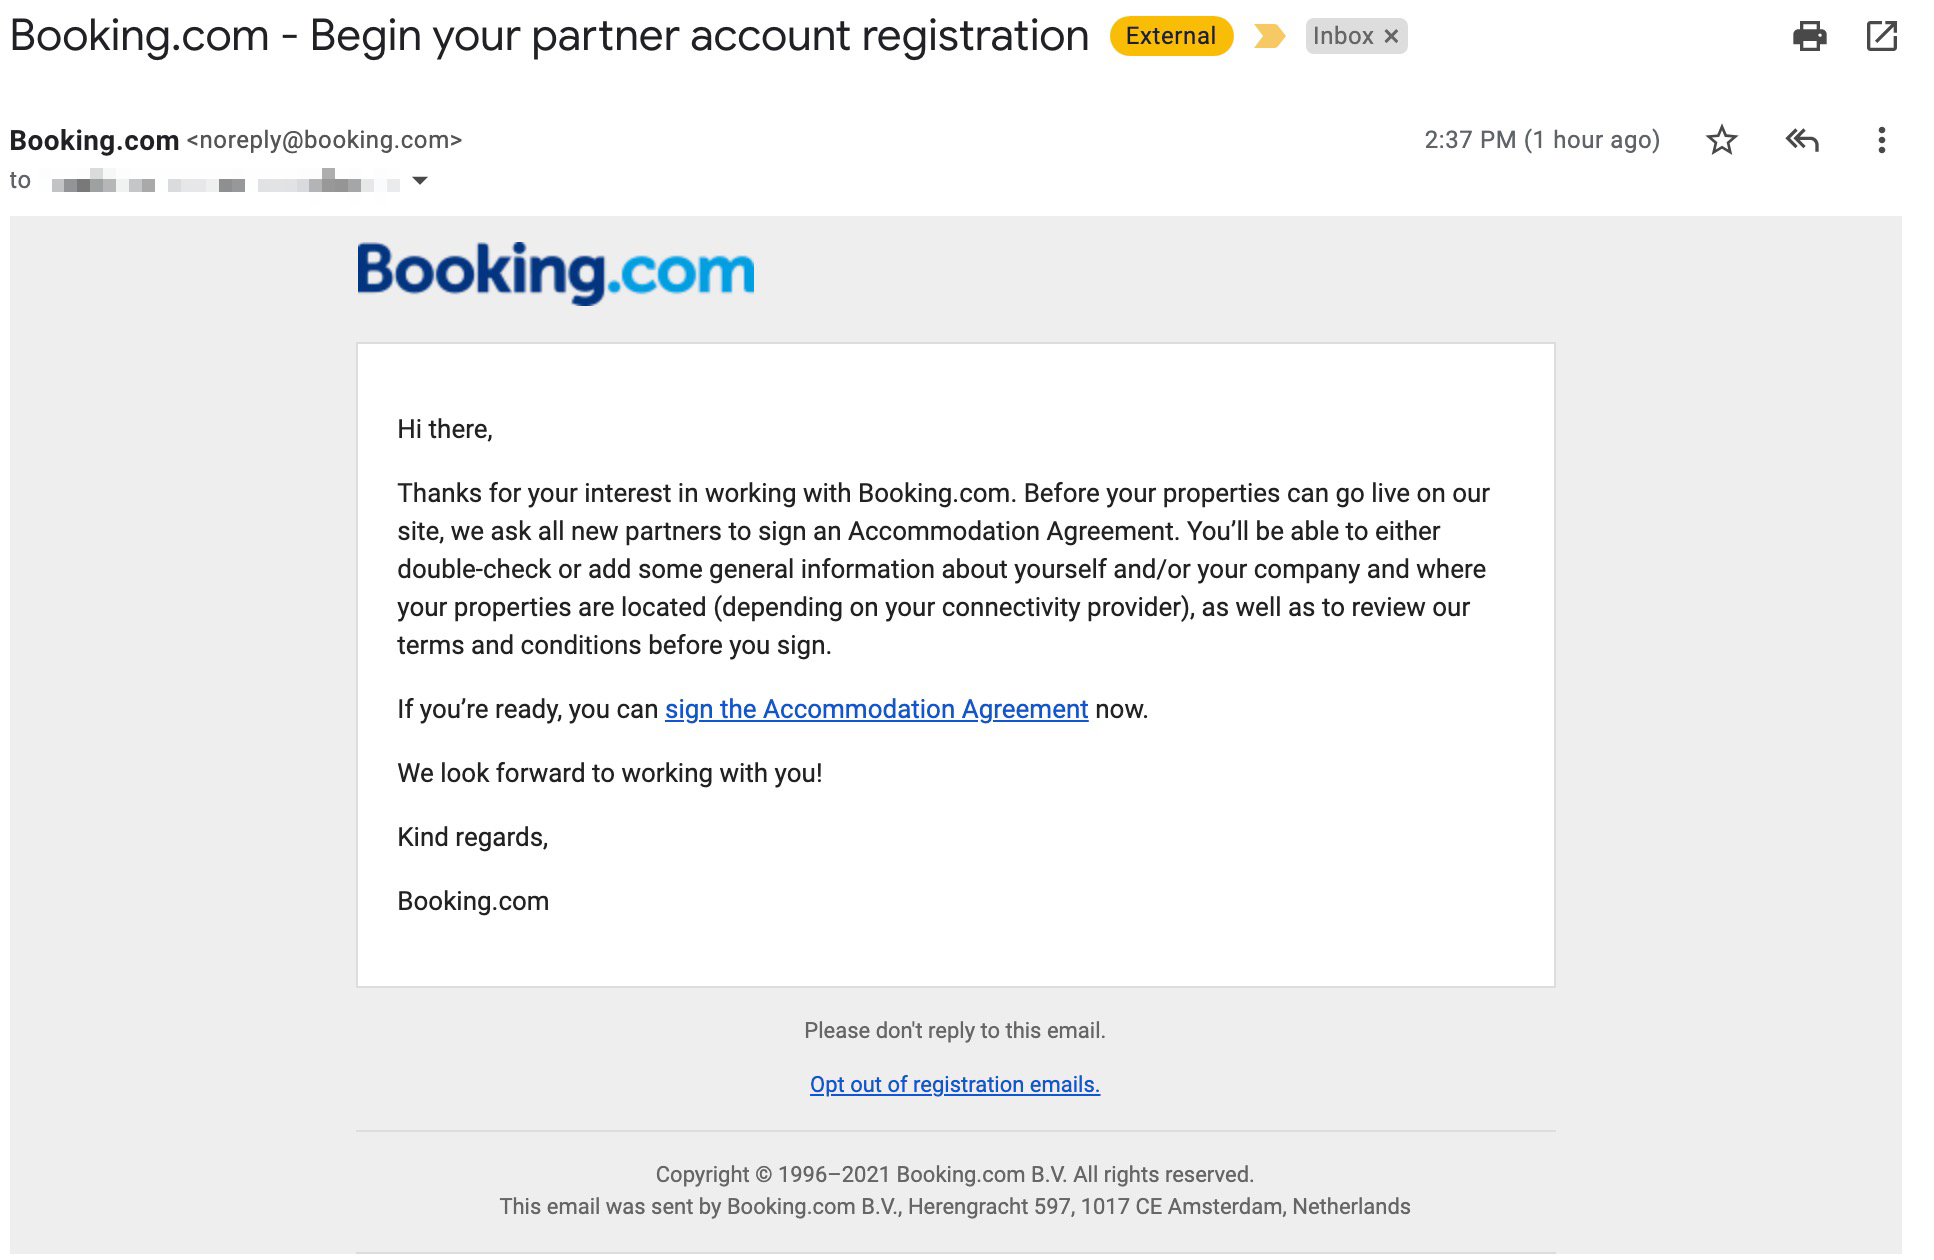Remove the Inbox label with its x

click(x=1391, y=37)
